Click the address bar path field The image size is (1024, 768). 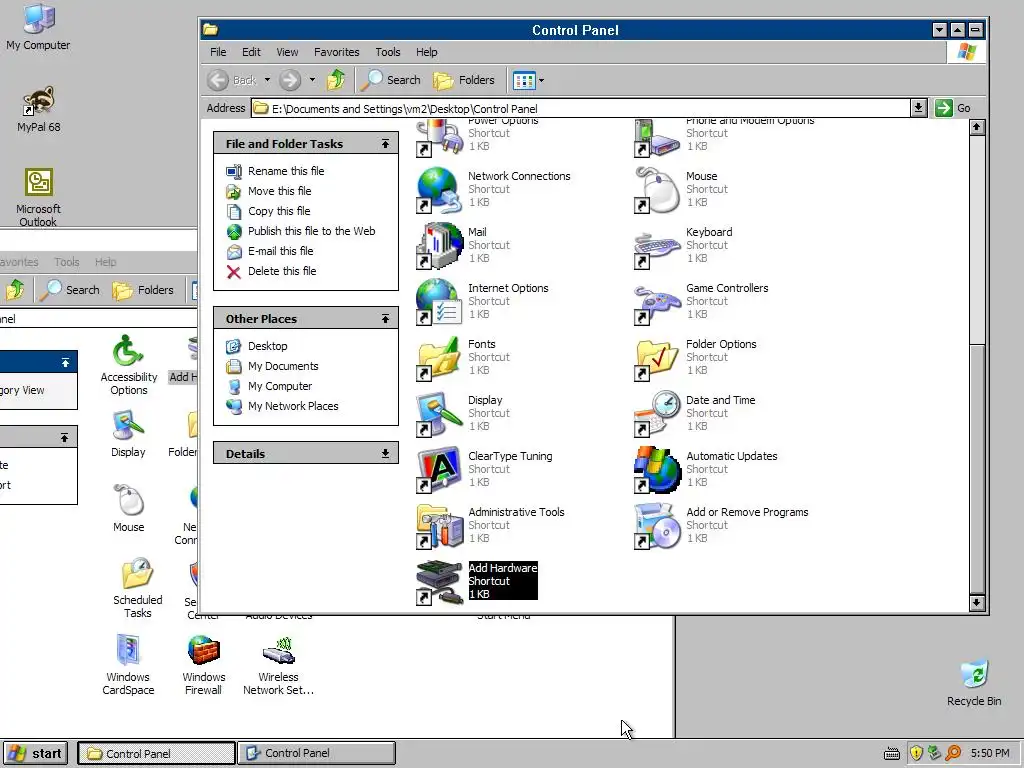click(581, 108)
